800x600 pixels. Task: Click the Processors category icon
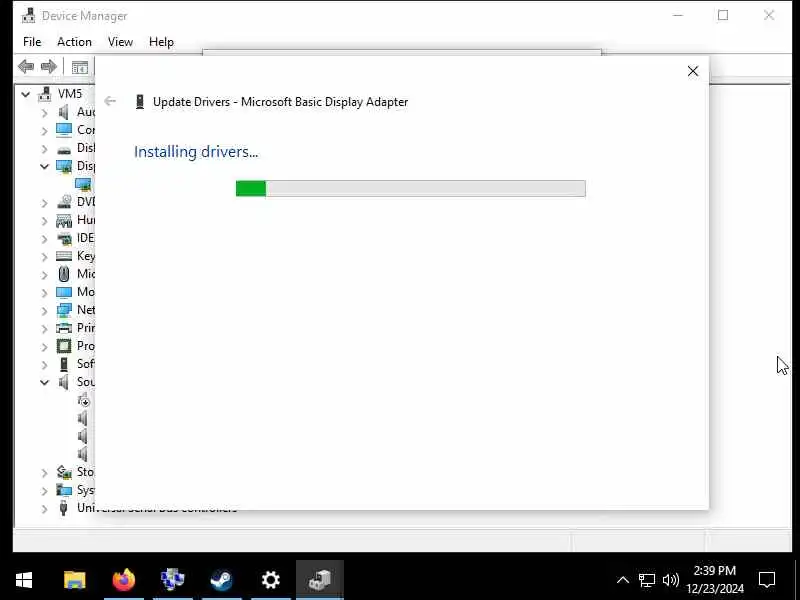[x=64, y=346]
